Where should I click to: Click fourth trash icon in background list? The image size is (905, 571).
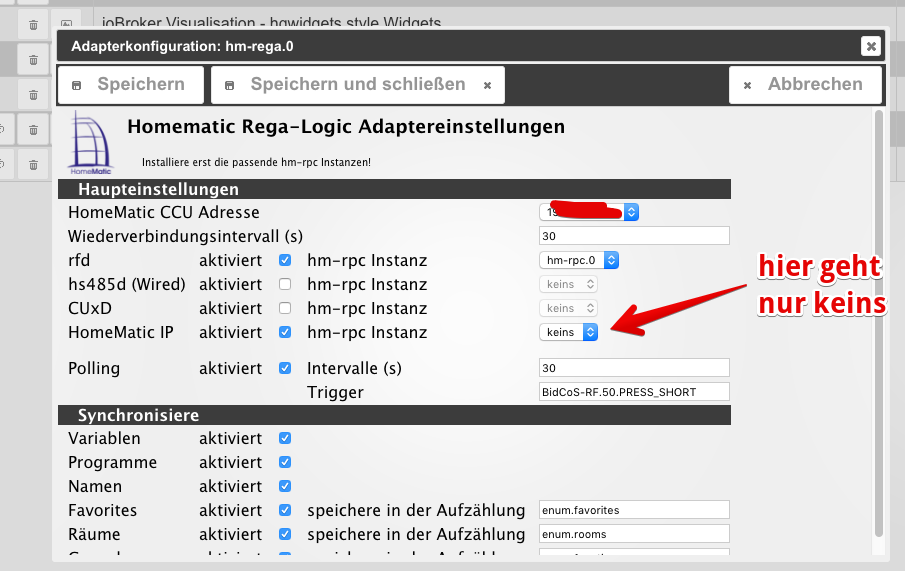click(33, 130)
